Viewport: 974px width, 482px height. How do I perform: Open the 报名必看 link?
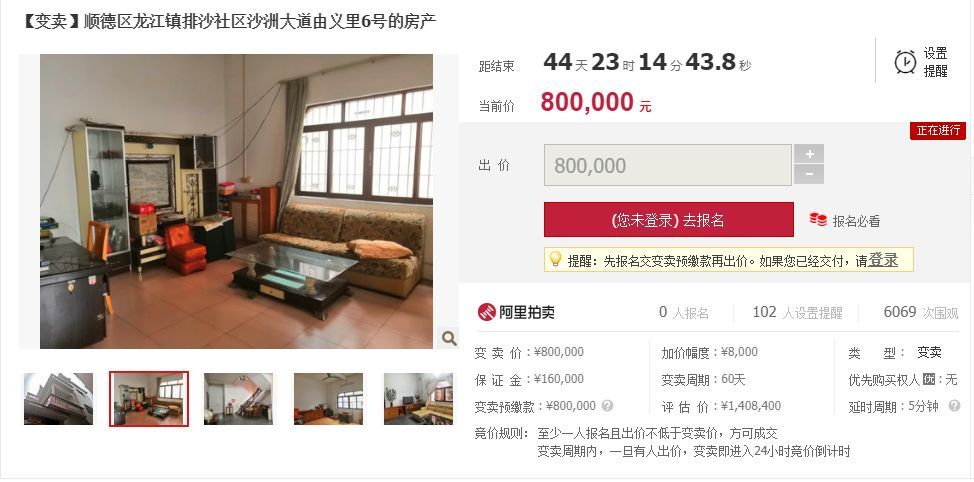coord(856,221)
